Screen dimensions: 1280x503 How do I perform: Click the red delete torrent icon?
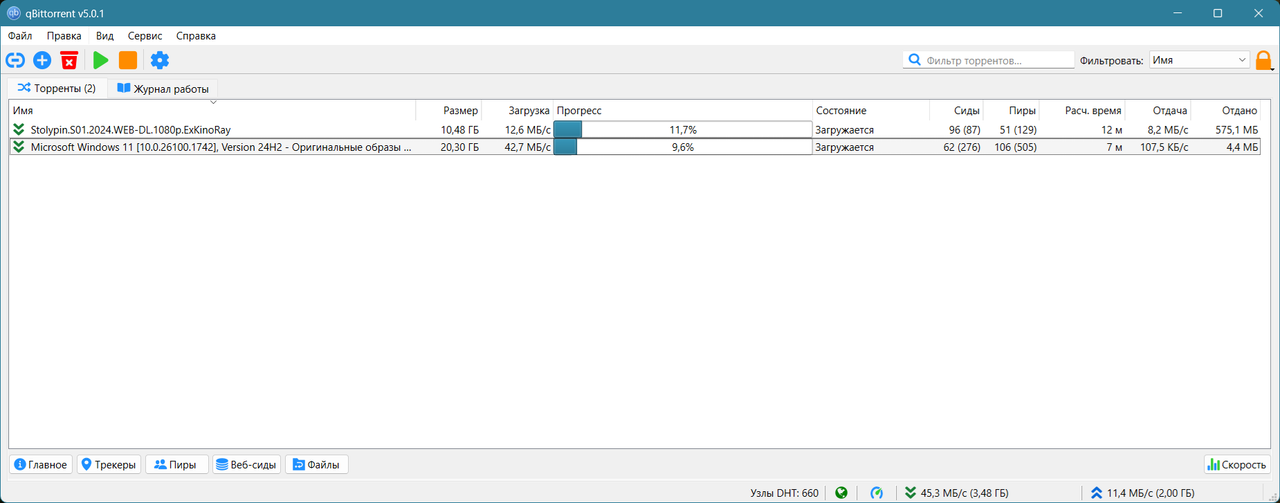69,60
